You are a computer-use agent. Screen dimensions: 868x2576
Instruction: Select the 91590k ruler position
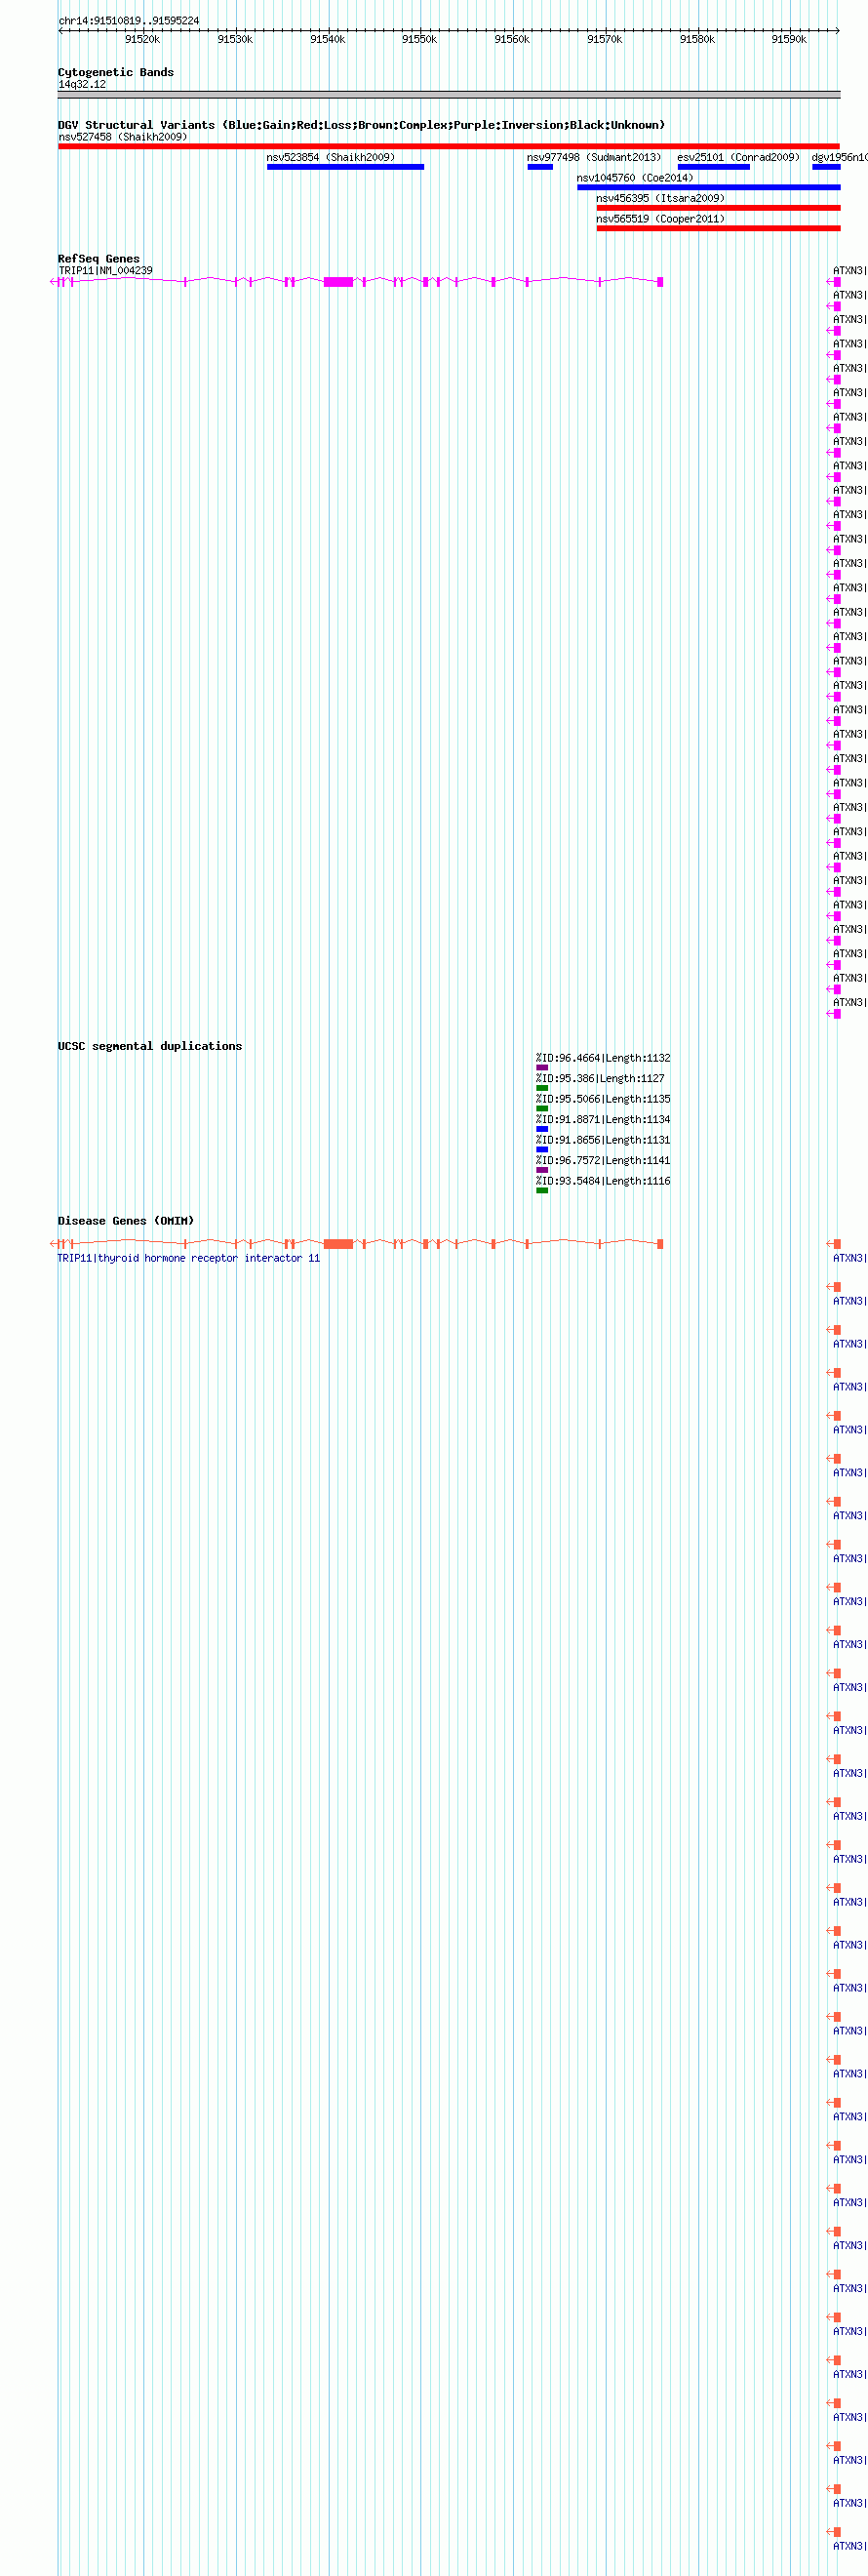point(789,39)
